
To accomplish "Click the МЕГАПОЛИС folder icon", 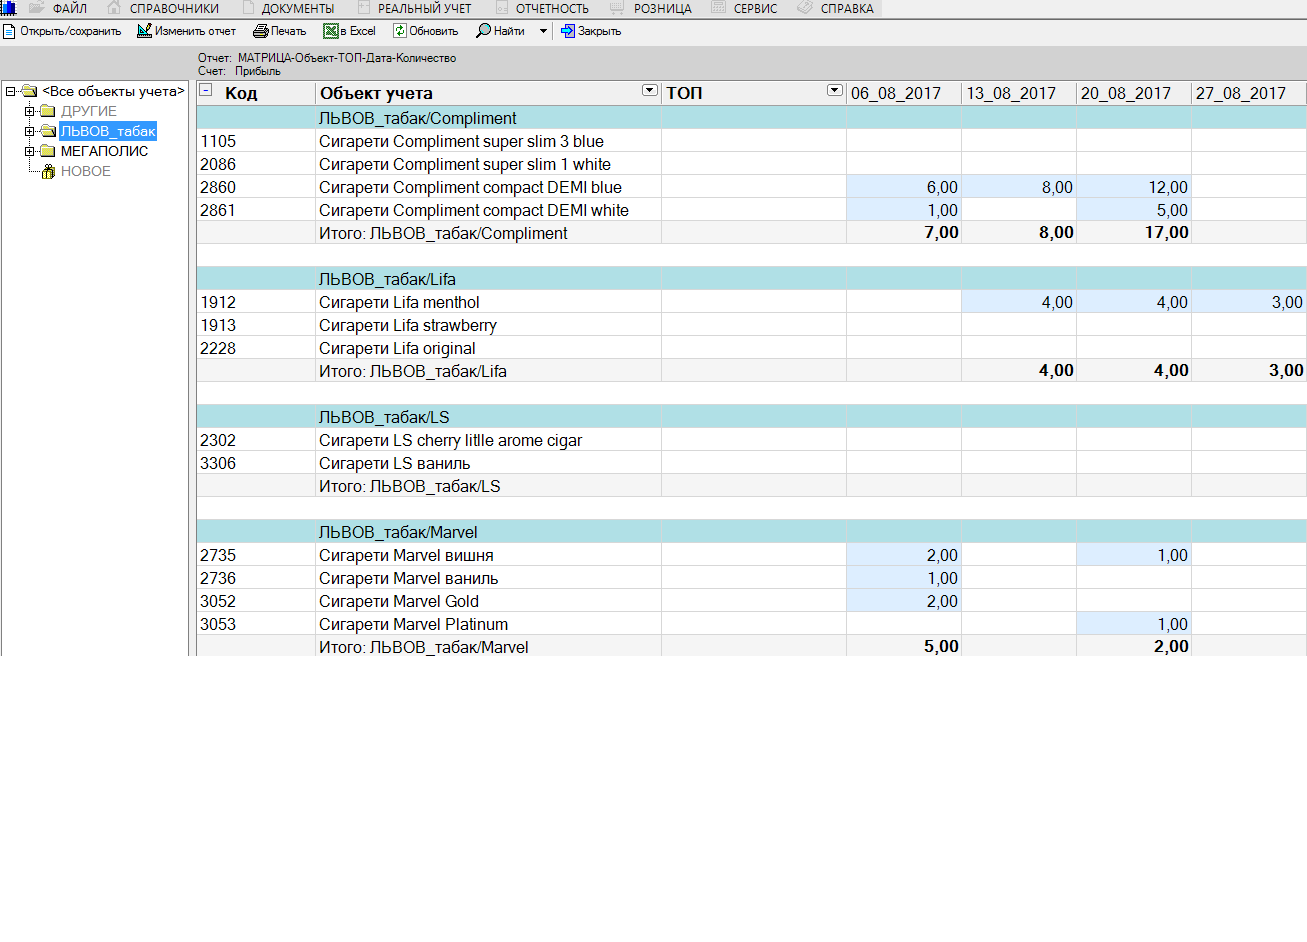I will click(47, 151).
